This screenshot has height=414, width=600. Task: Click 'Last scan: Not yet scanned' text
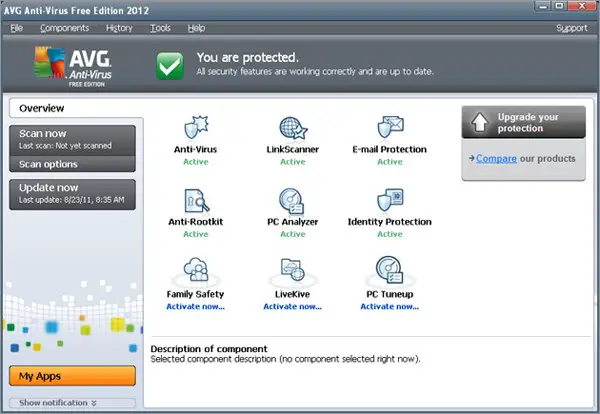[x=65, y=146]
